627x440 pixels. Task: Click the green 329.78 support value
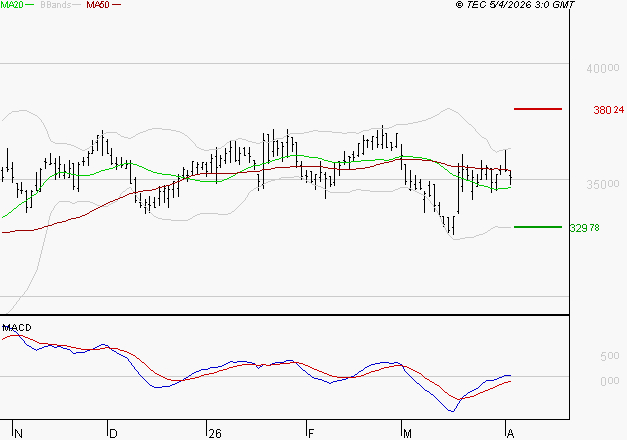pyautogui.click(x=585, y=228)
